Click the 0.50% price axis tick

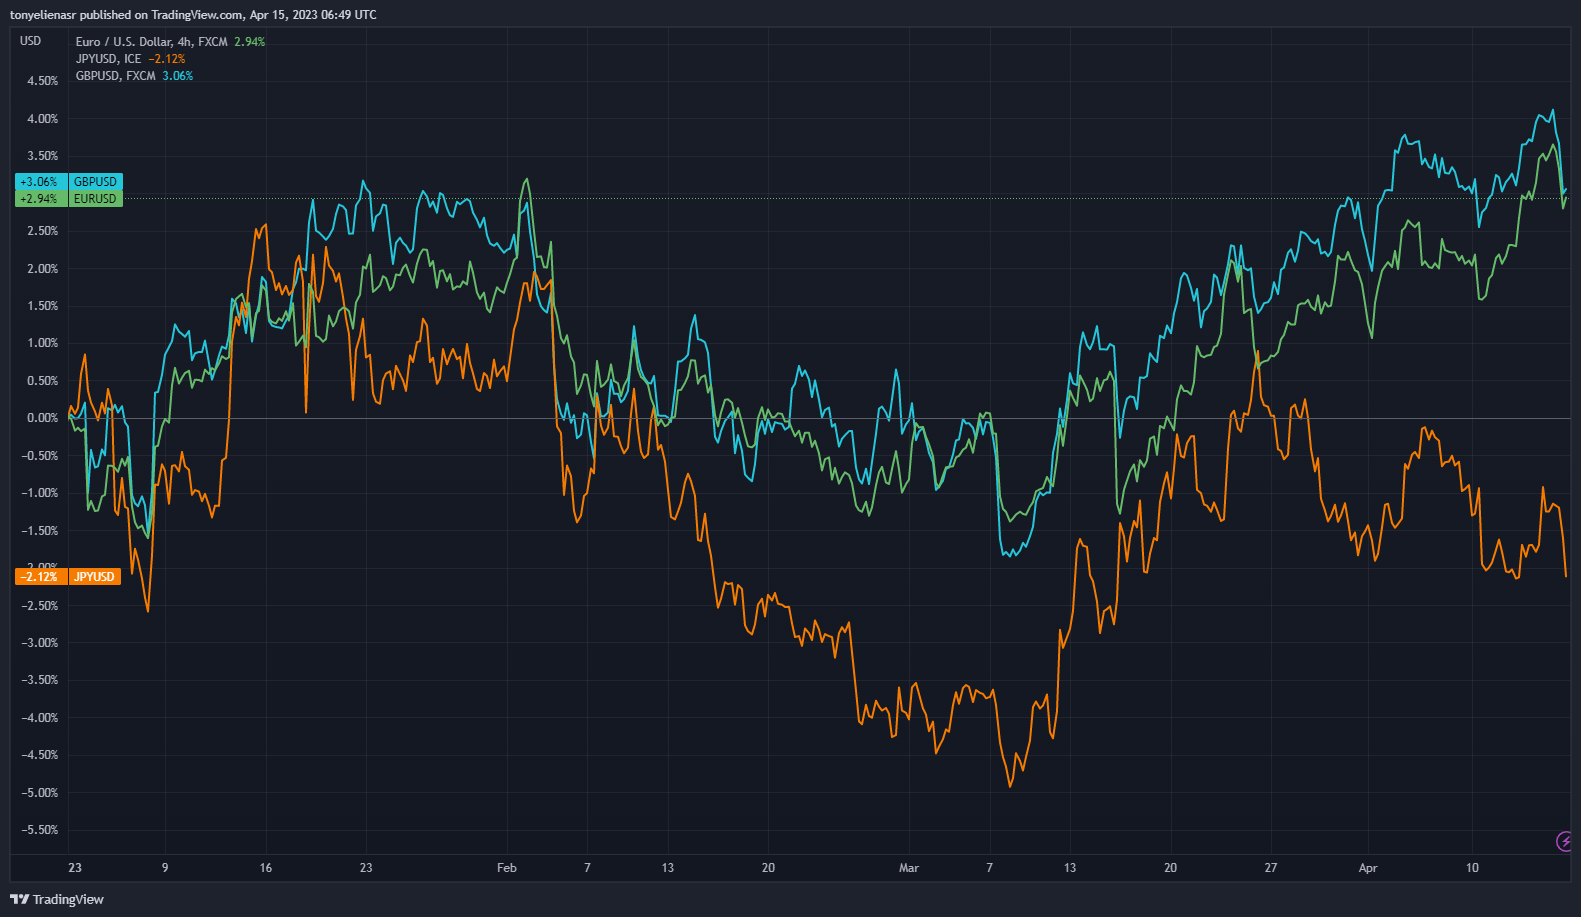(43, 381)
